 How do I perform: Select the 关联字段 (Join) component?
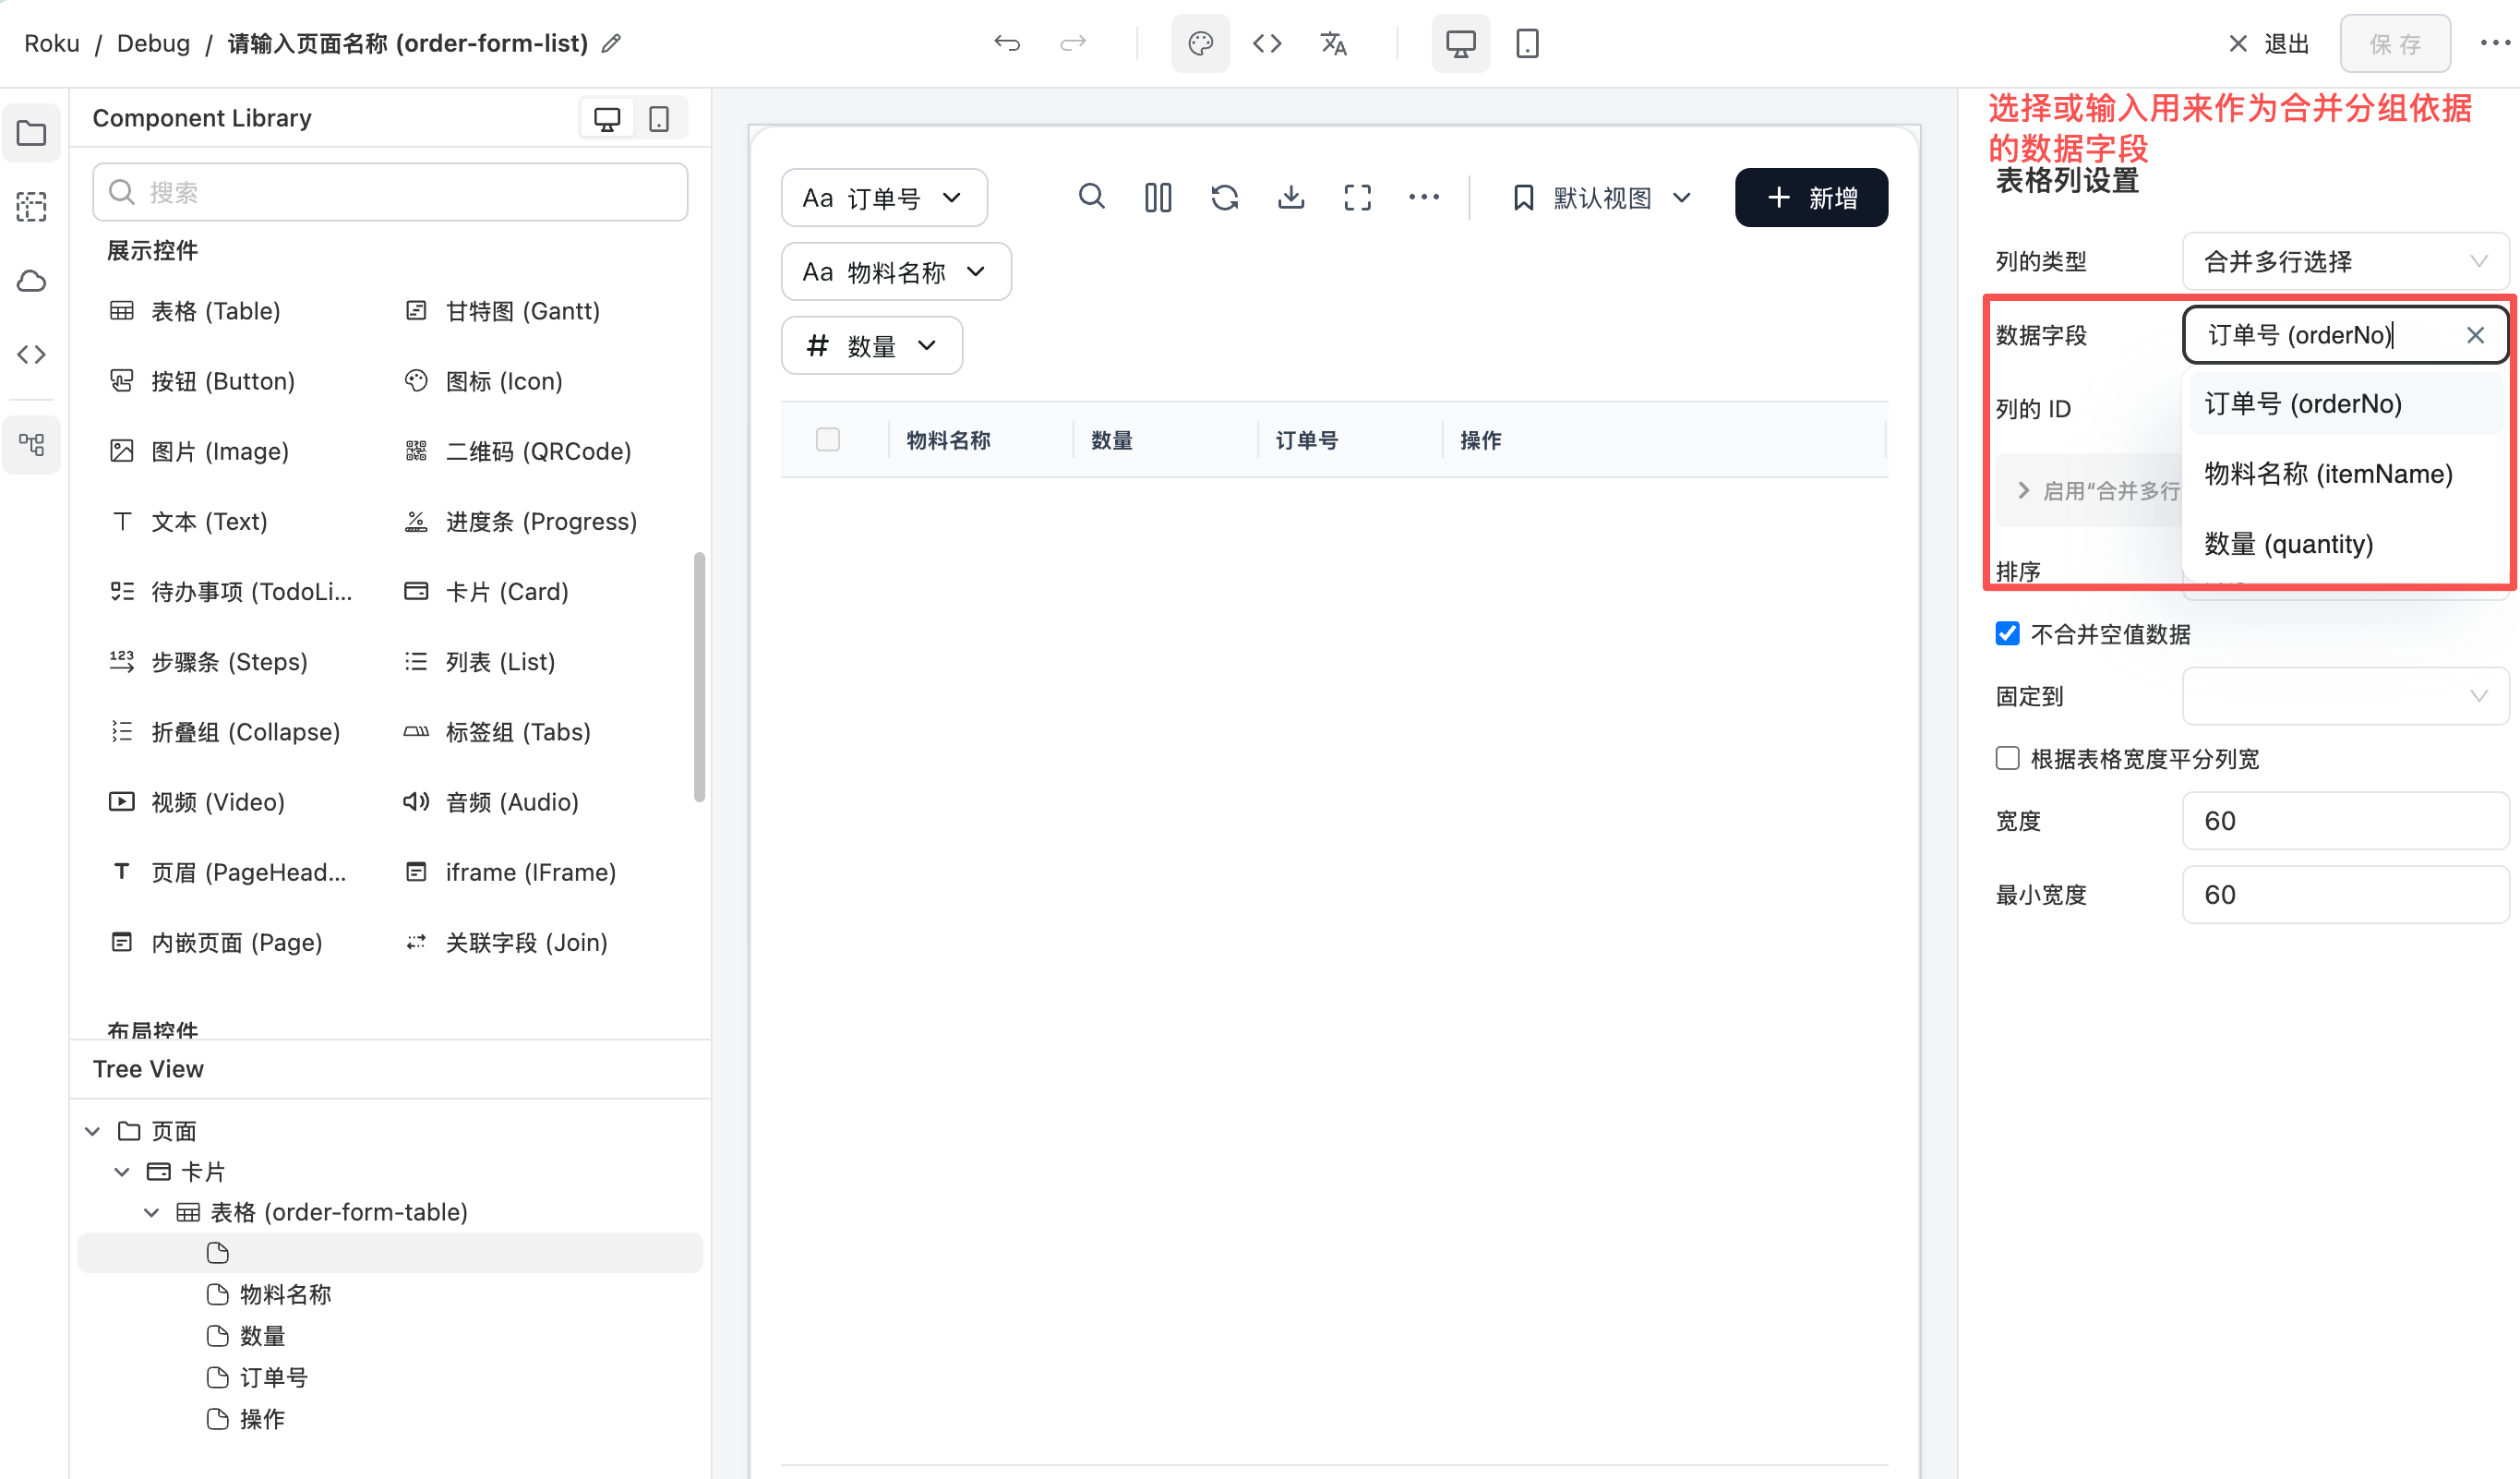click(x=506, y=942)
